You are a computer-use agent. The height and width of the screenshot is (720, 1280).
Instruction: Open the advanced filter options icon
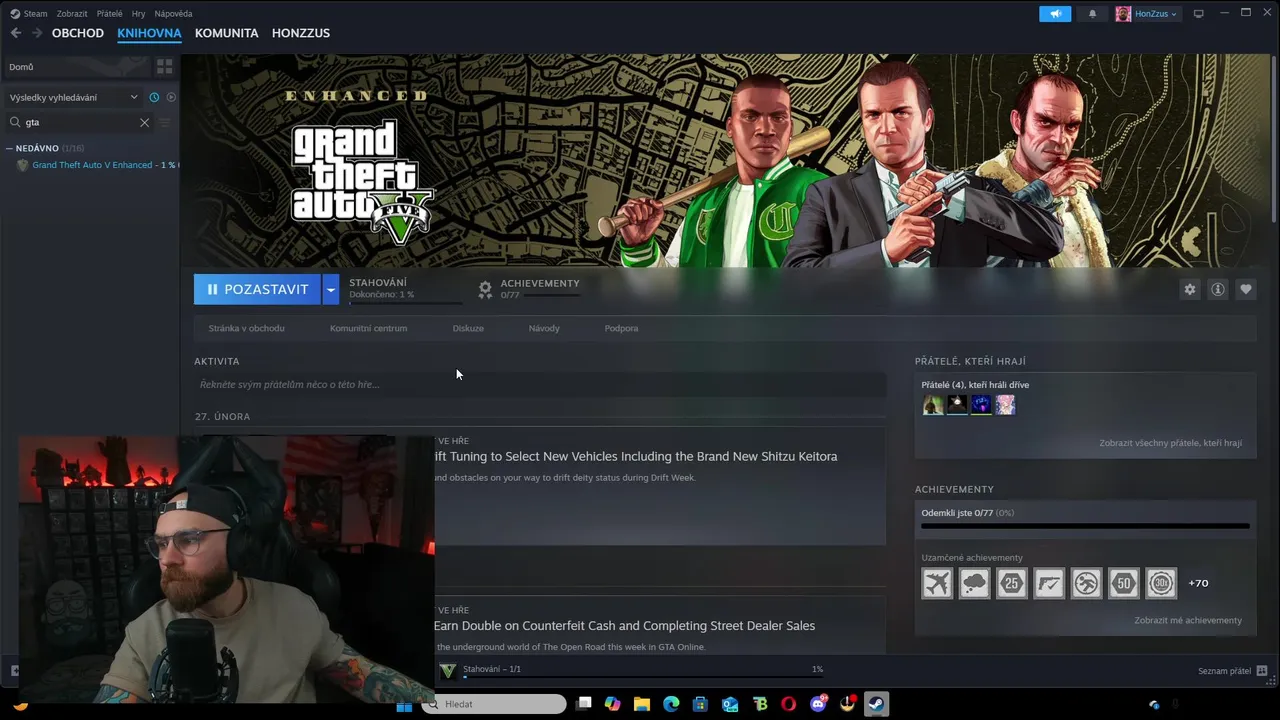[166, 122]
